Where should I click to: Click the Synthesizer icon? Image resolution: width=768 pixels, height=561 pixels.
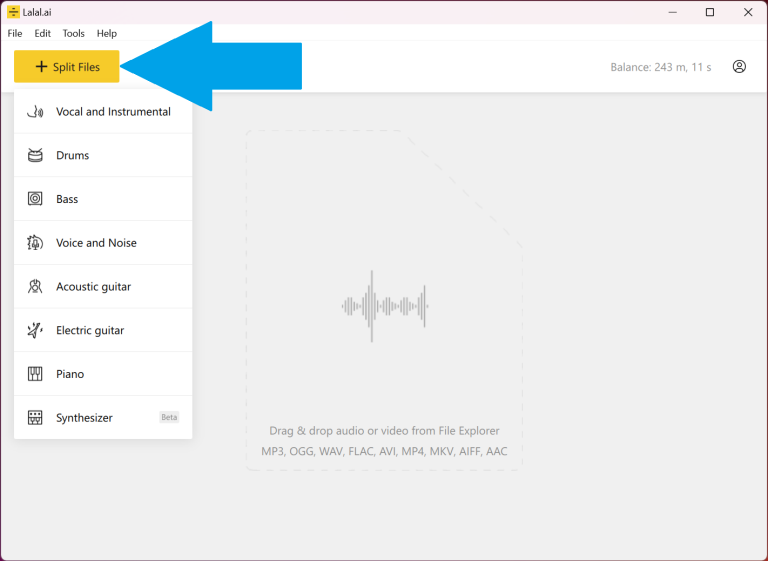click(x=35, y=418)
